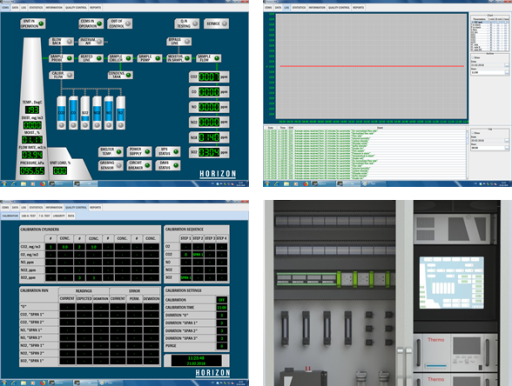512x386 pixels.
Task: Toggle Blow Back valve indicator
Action: click(x=61, y=41)
